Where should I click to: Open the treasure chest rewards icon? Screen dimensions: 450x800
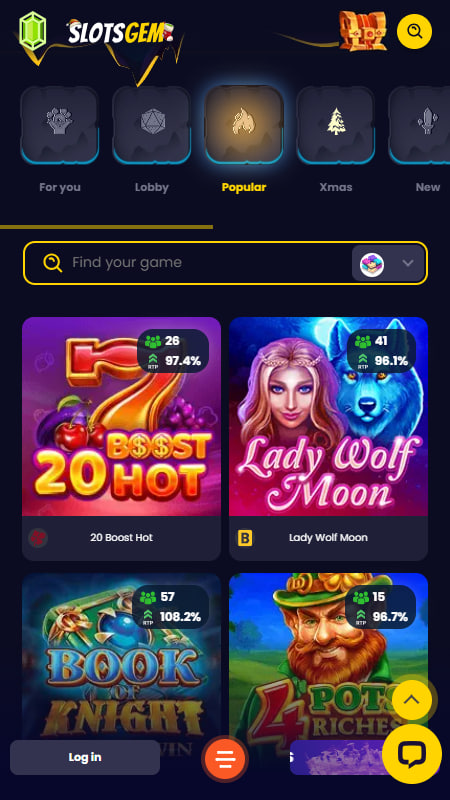pos(363,31)
